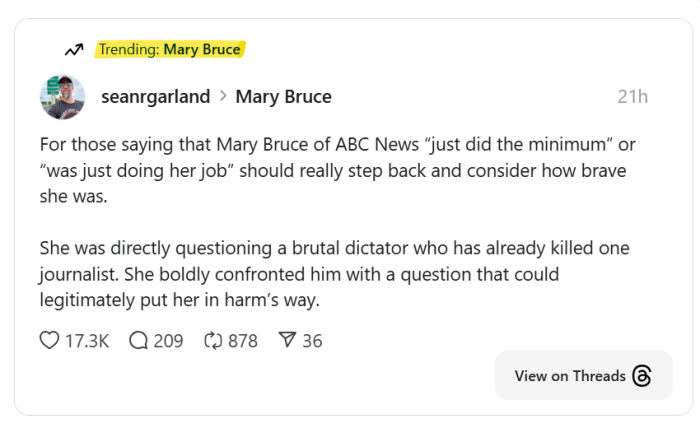
Task: Click the 17.3K likes count
Action: point(86,341)
